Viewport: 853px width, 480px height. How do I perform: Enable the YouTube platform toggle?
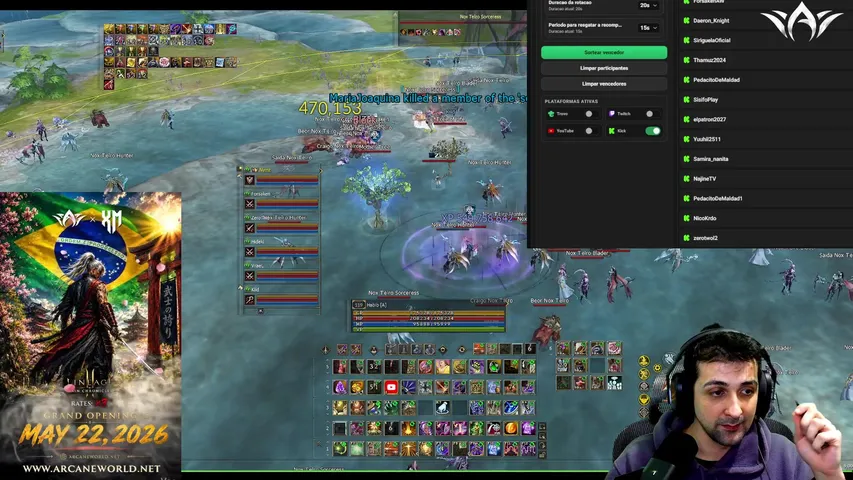[x=592, y=131]
